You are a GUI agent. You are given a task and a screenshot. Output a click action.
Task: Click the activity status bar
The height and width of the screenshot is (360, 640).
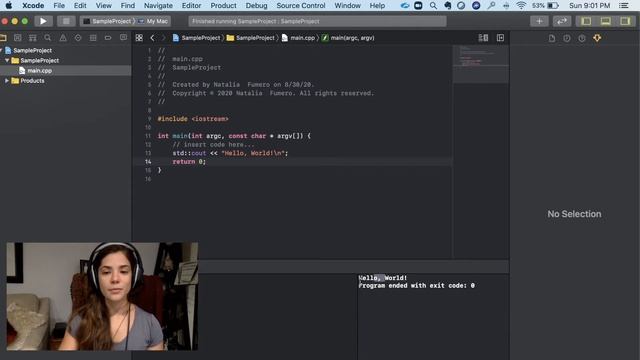pyautogui.click(x=317, y=21)
